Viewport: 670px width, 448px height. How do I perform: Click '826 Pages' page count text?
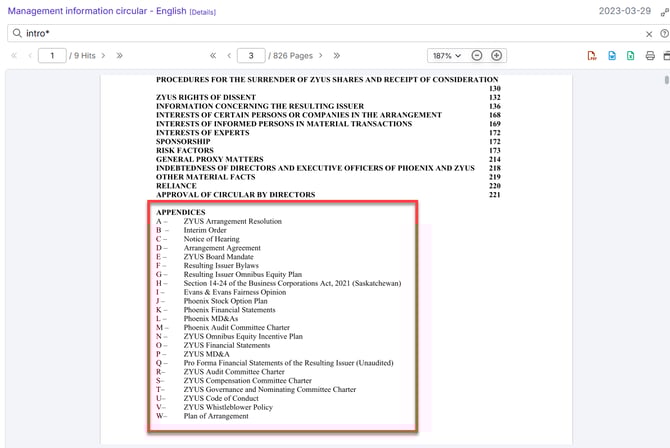point(293,56)
